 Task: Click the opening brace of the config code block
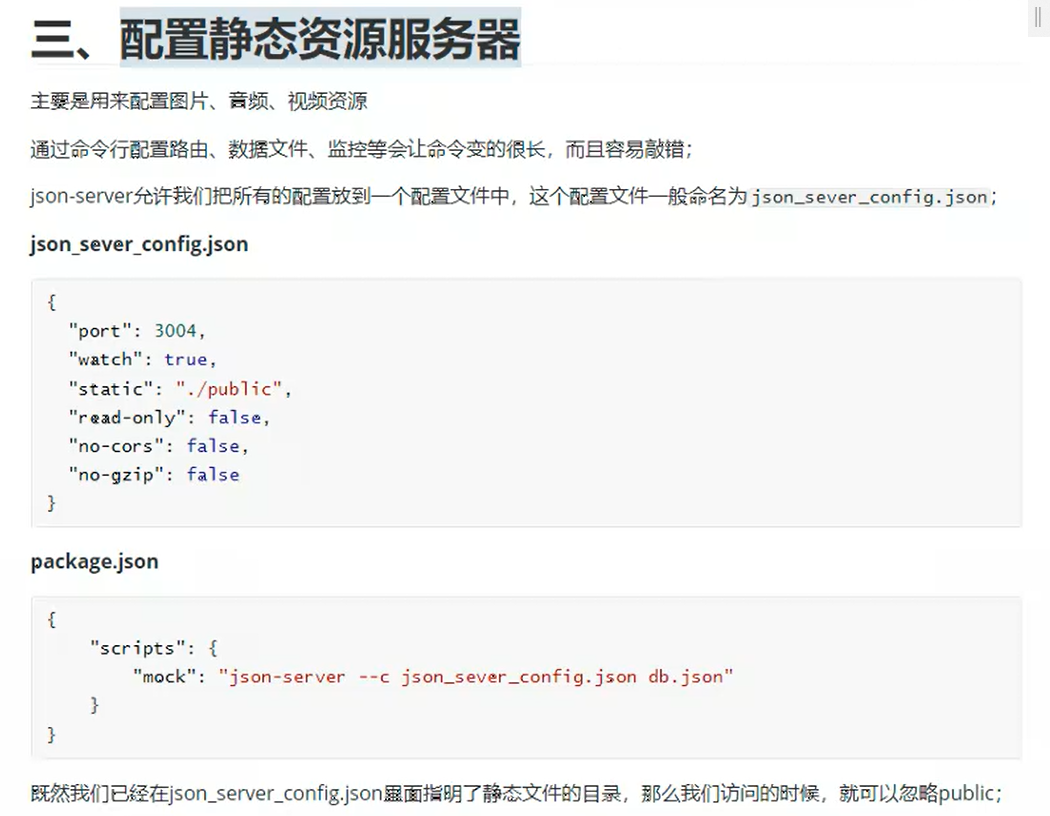click(52, 301)
